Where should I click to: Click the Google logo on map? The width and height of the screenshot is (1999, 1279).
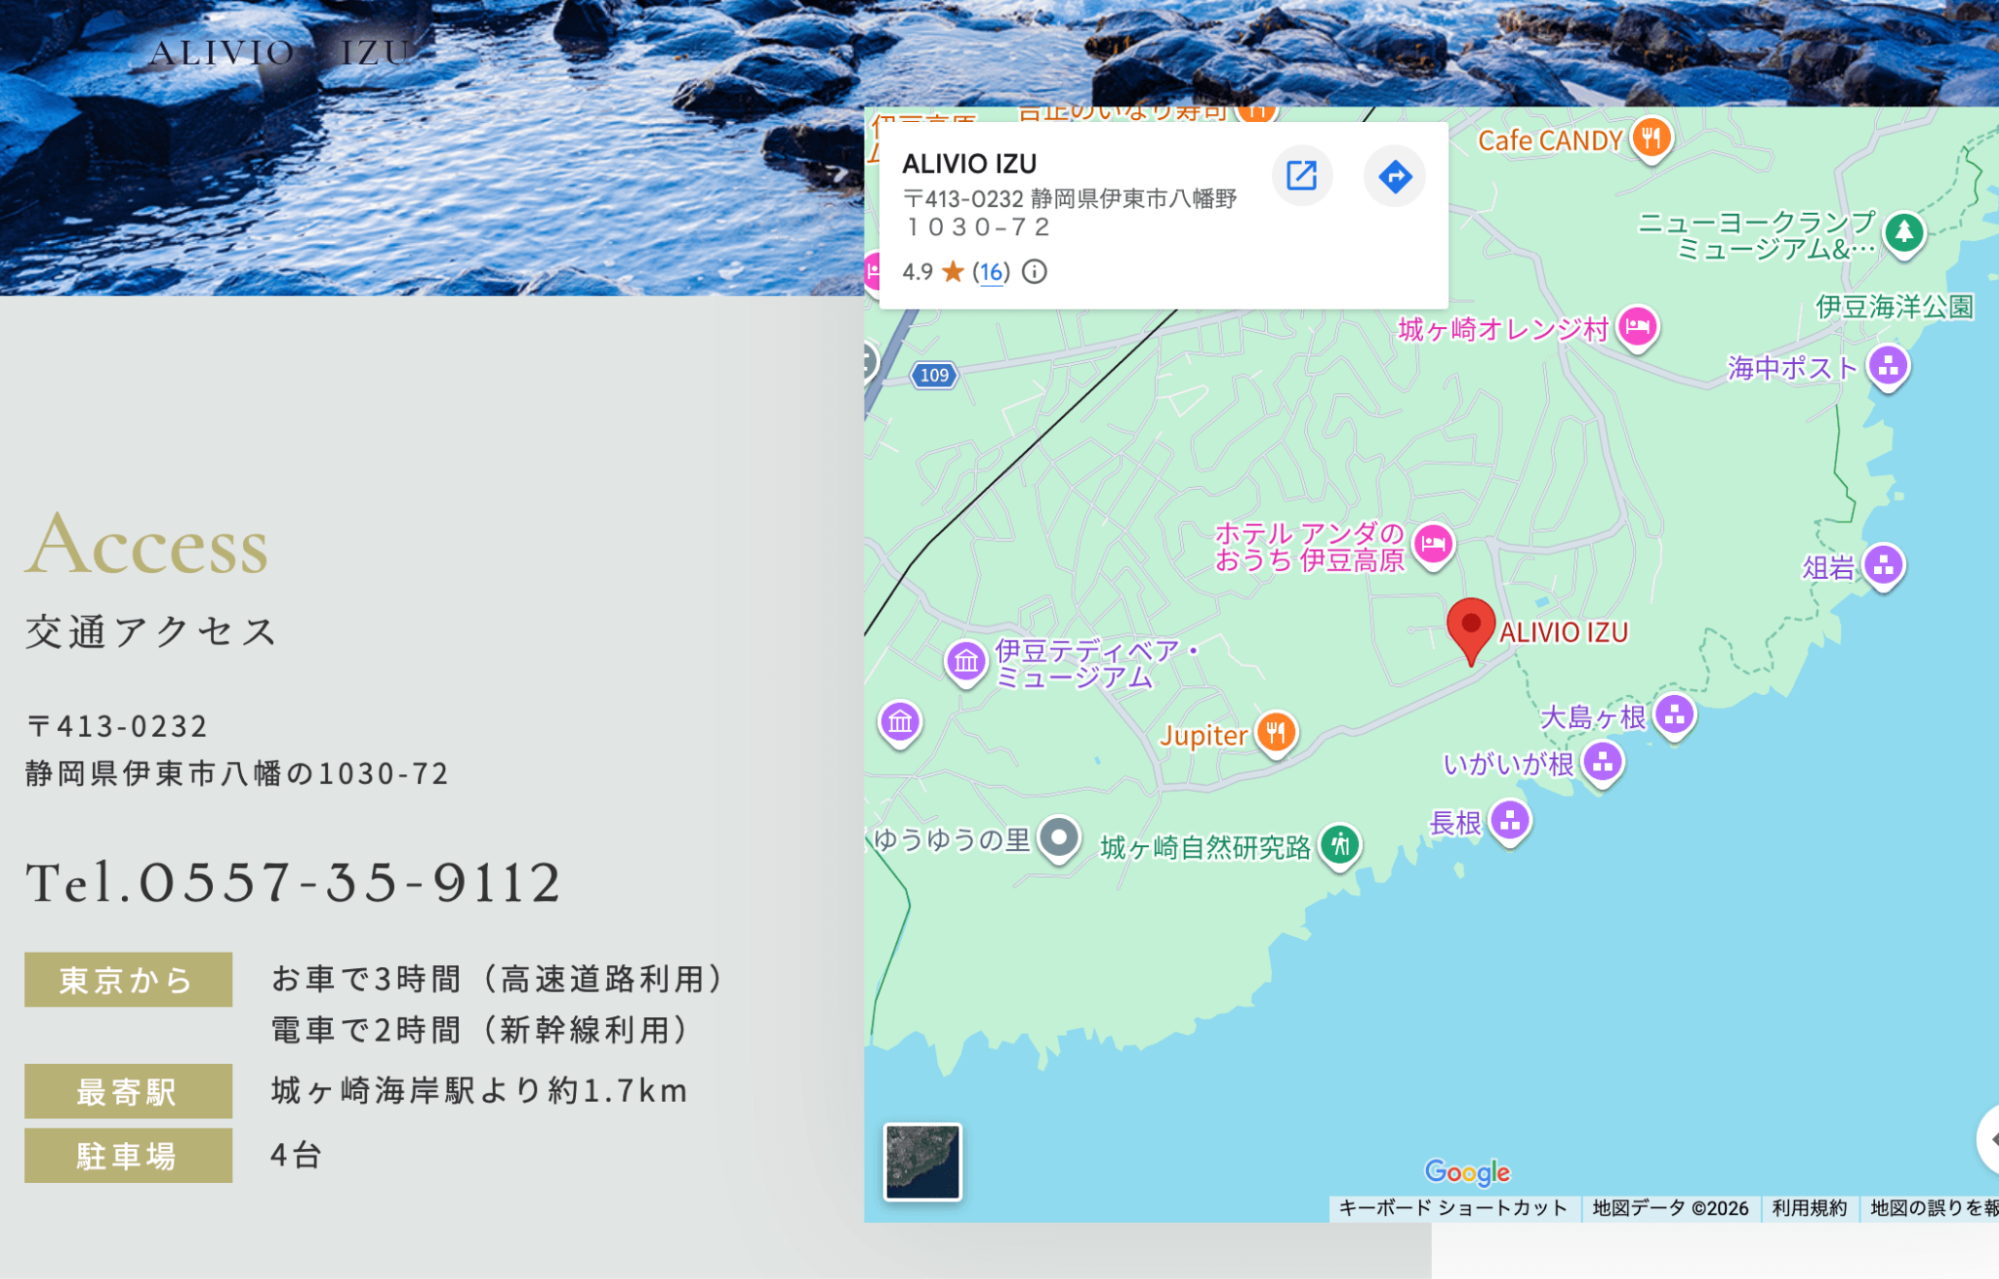point(1467,1172)
